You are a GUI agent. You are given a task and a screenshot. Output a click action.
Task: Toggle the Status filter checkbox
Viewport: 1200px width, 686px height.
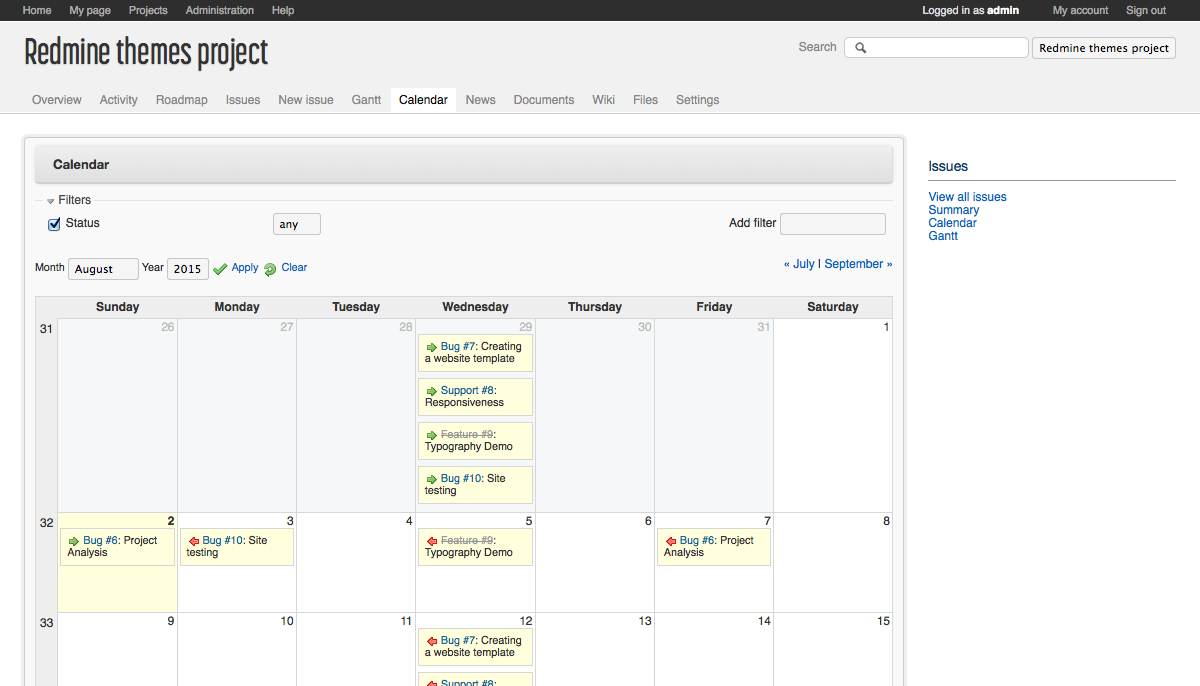(x=55, y=224)
